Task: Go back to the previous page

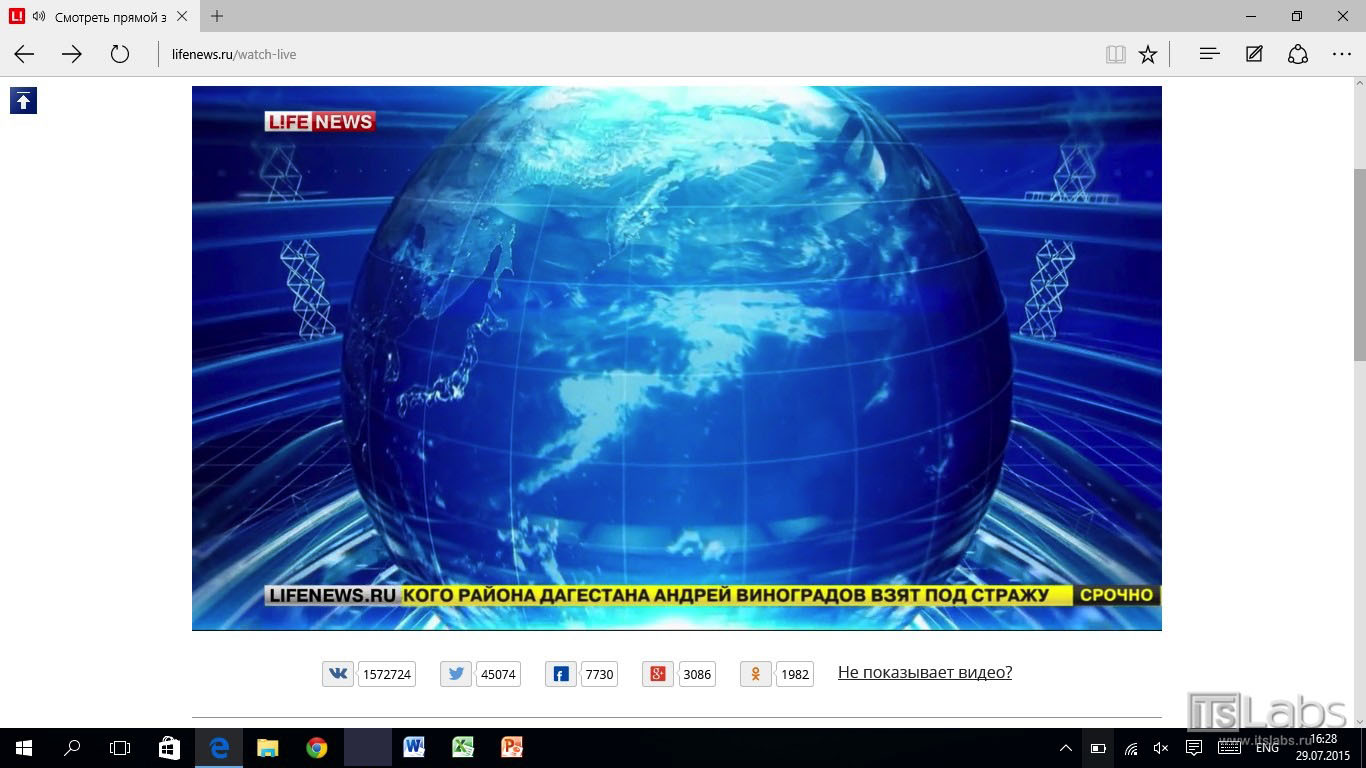Action: [x=24, y=54]
